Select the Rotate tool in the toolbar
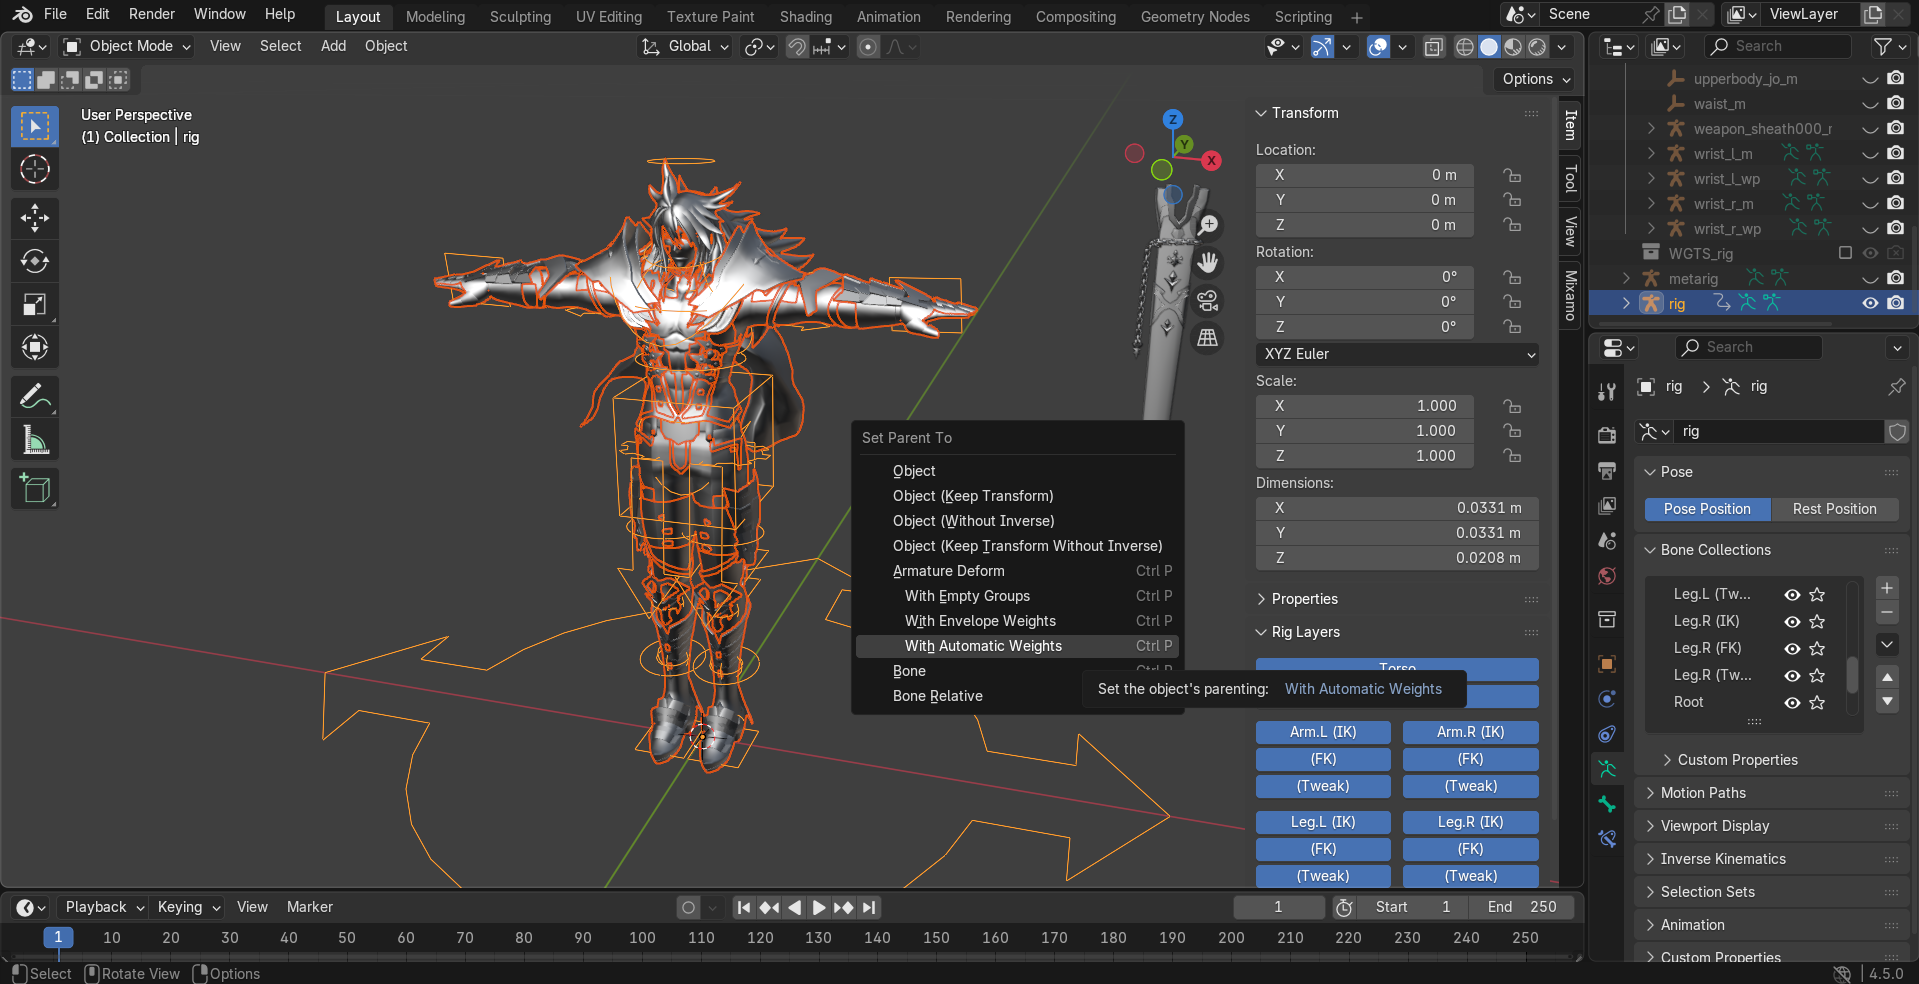Image resolution: width=1919 pixels, height=984 pixels. pos(35,261)
